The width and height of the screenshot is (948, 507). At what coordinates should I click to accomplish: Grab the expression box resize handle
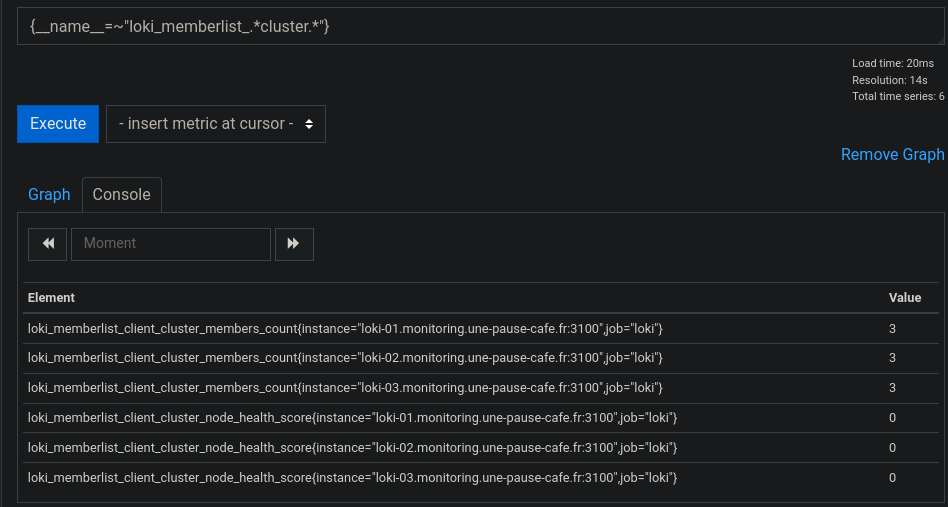pyautogui.click(x=940, y=40)
